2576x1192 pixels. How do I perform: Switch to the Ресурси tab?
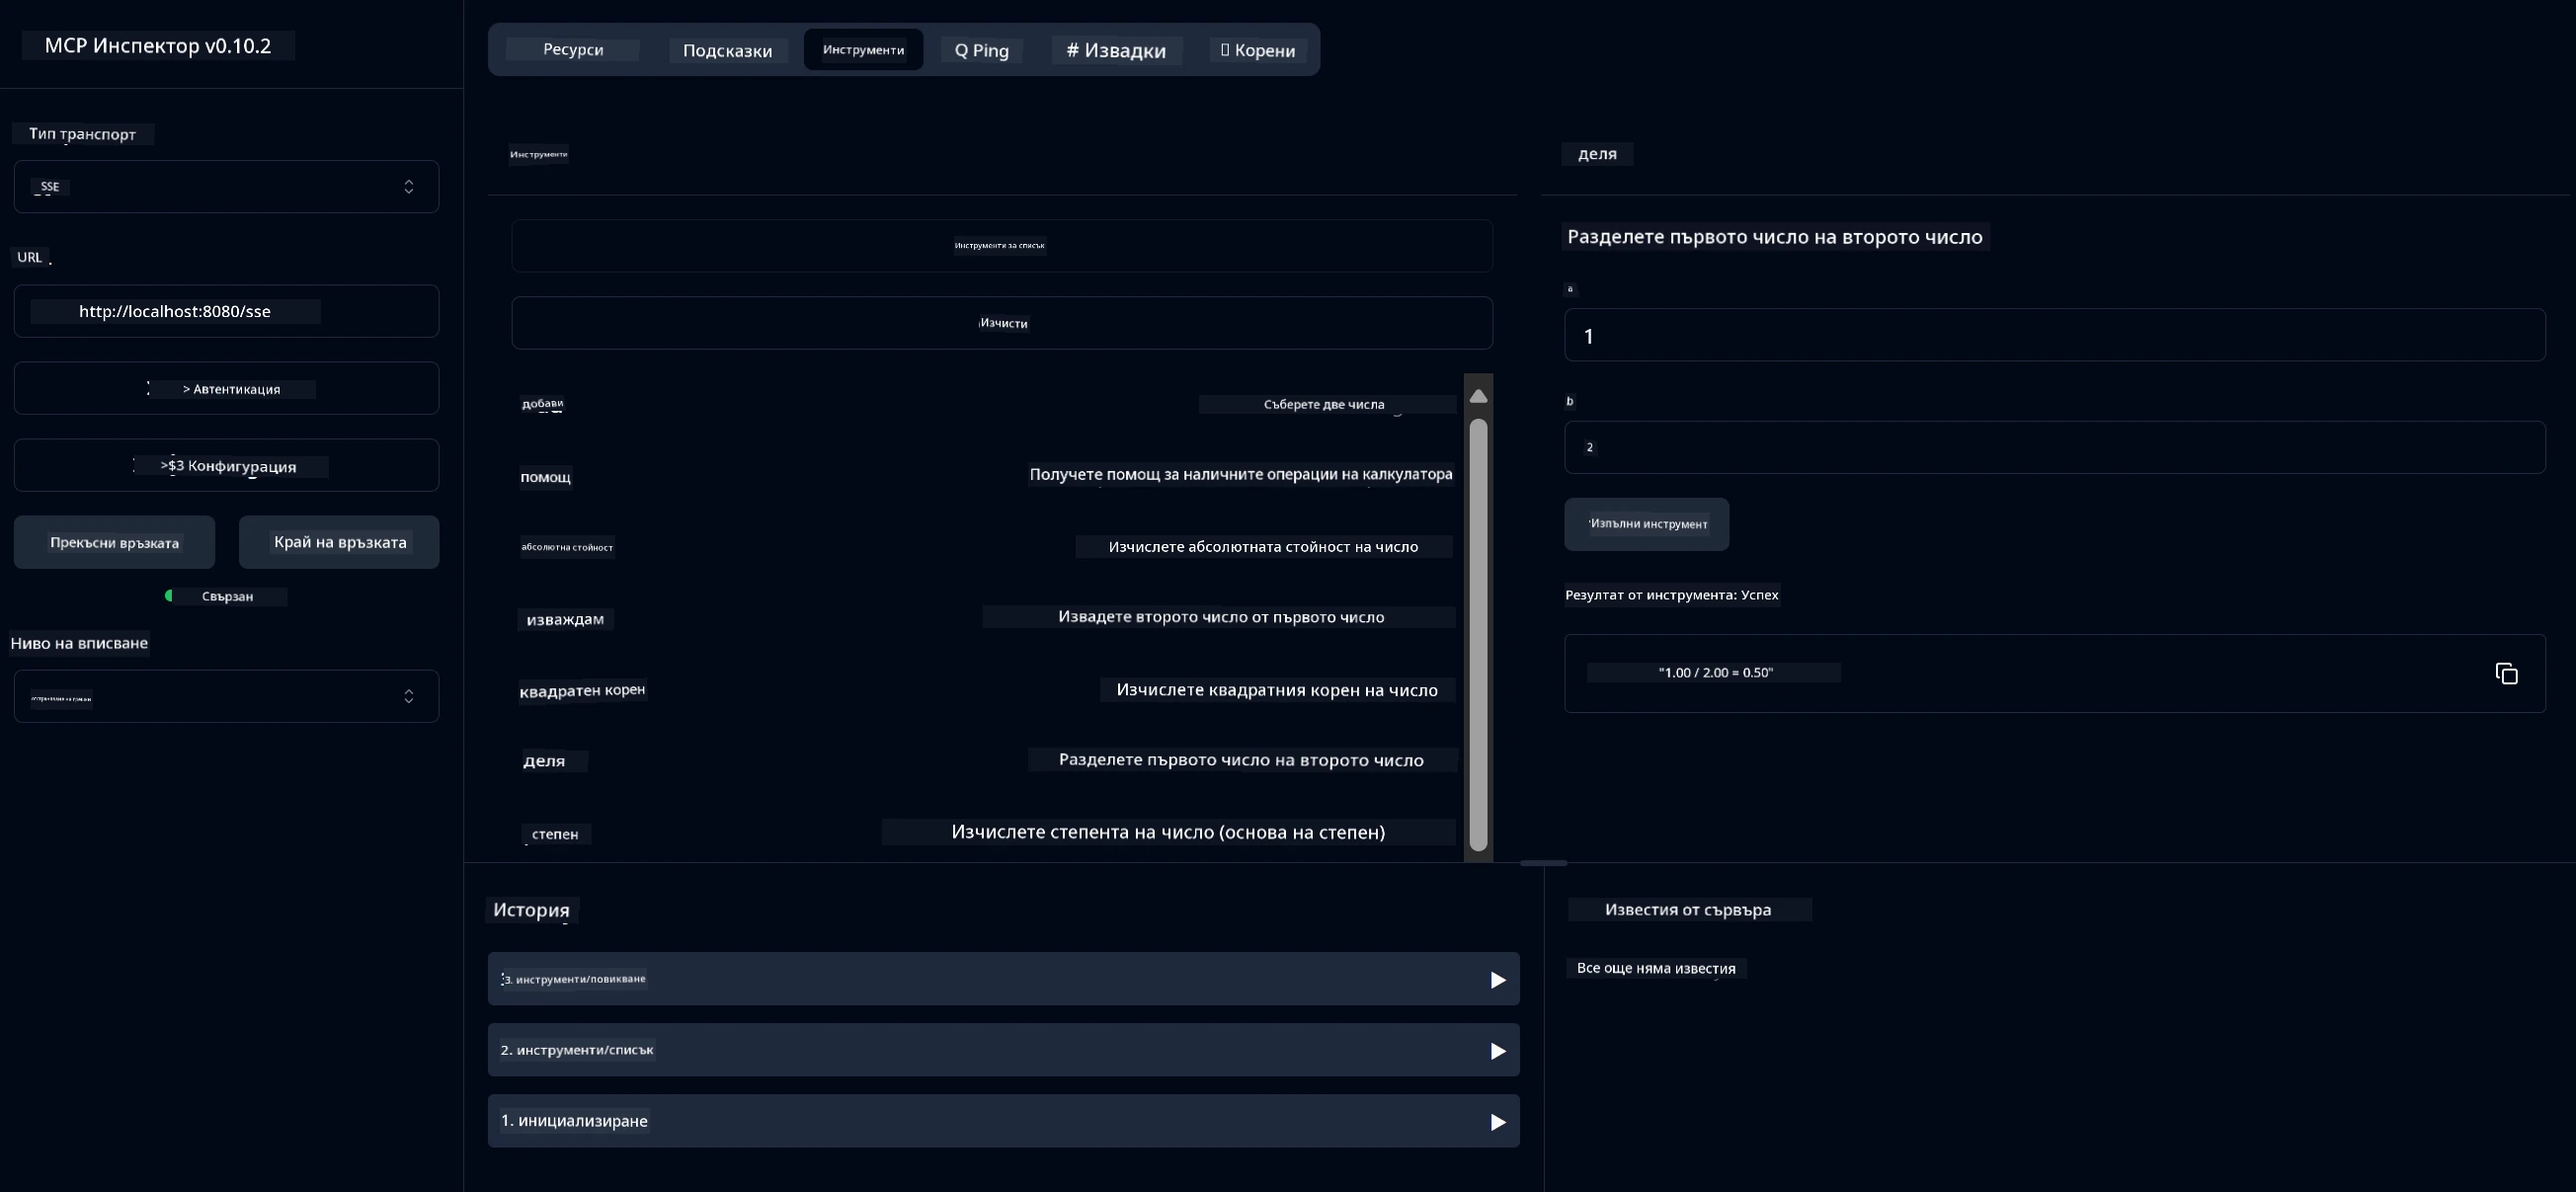pyautogui.click(x=573, y=50)
